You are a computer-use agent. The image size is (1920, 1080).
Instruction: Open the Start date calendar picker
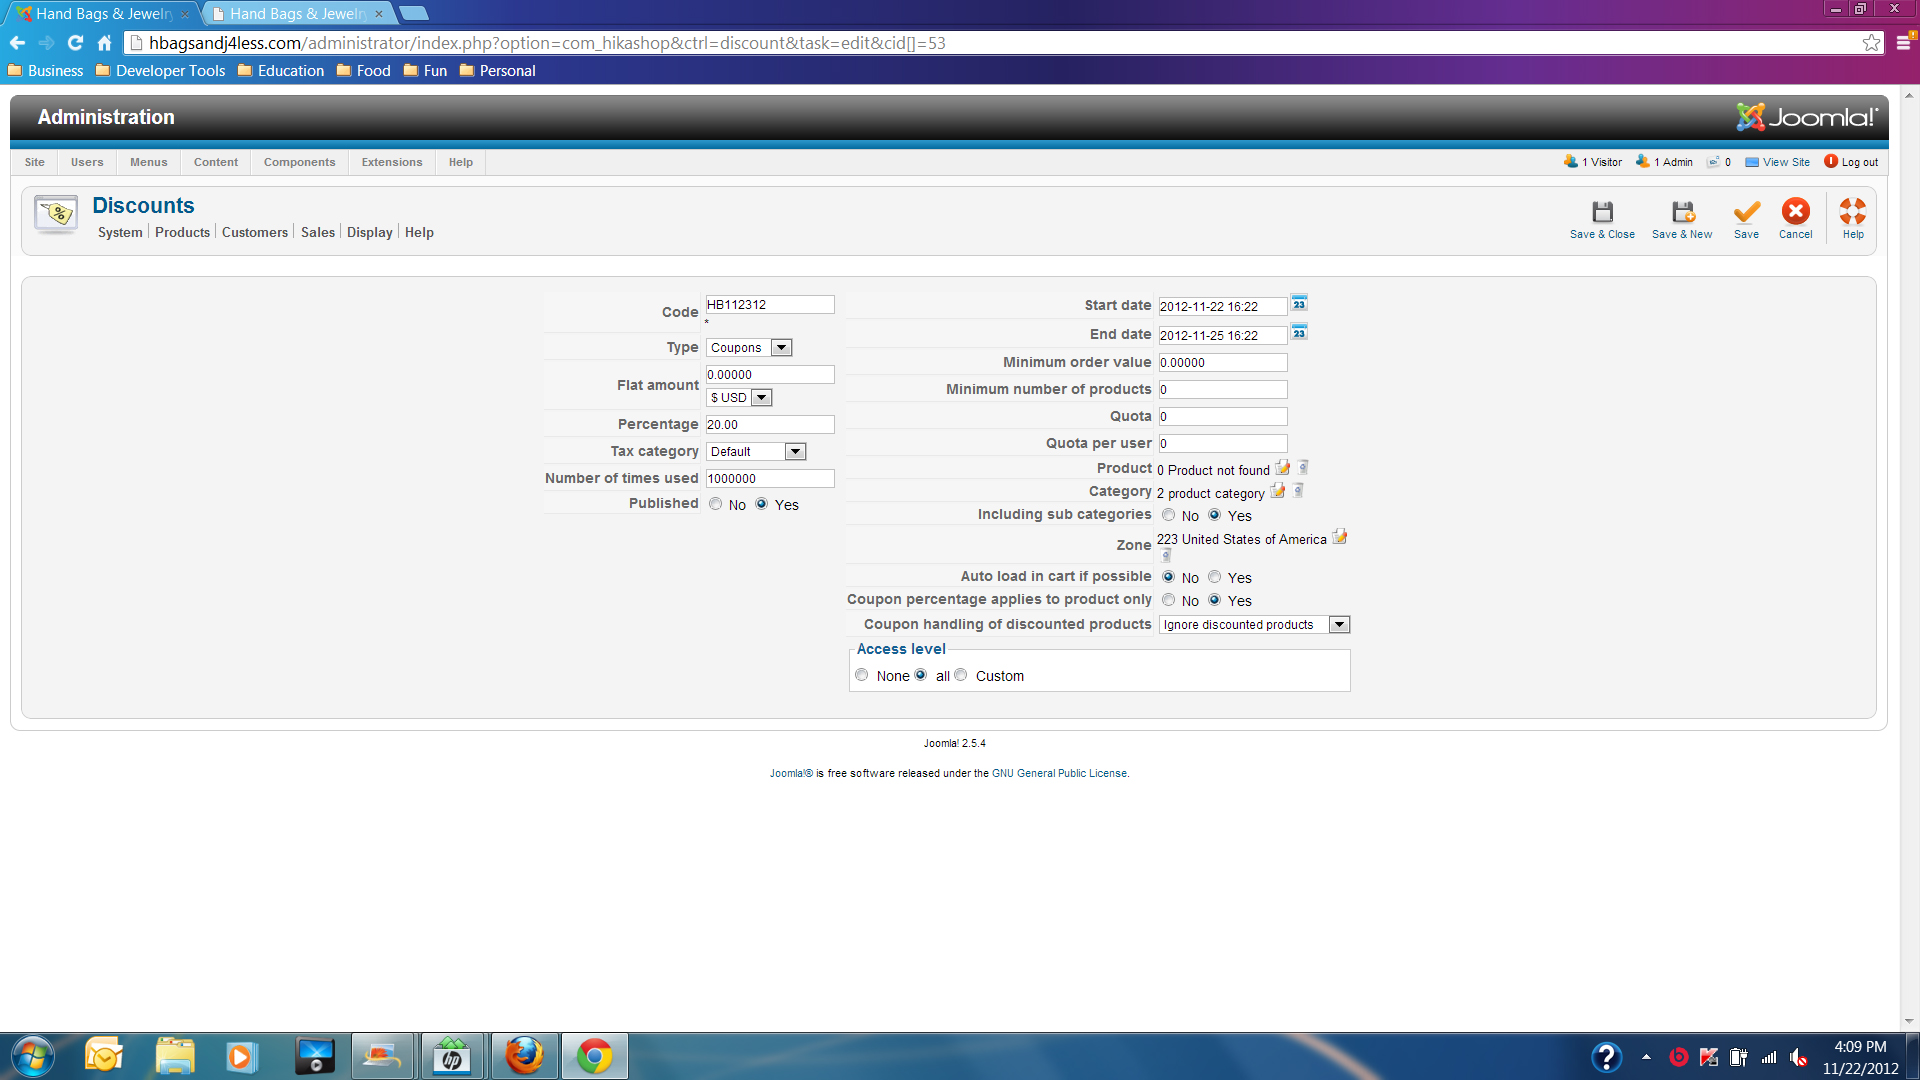pyautogui.click(x=1299, y=304)
